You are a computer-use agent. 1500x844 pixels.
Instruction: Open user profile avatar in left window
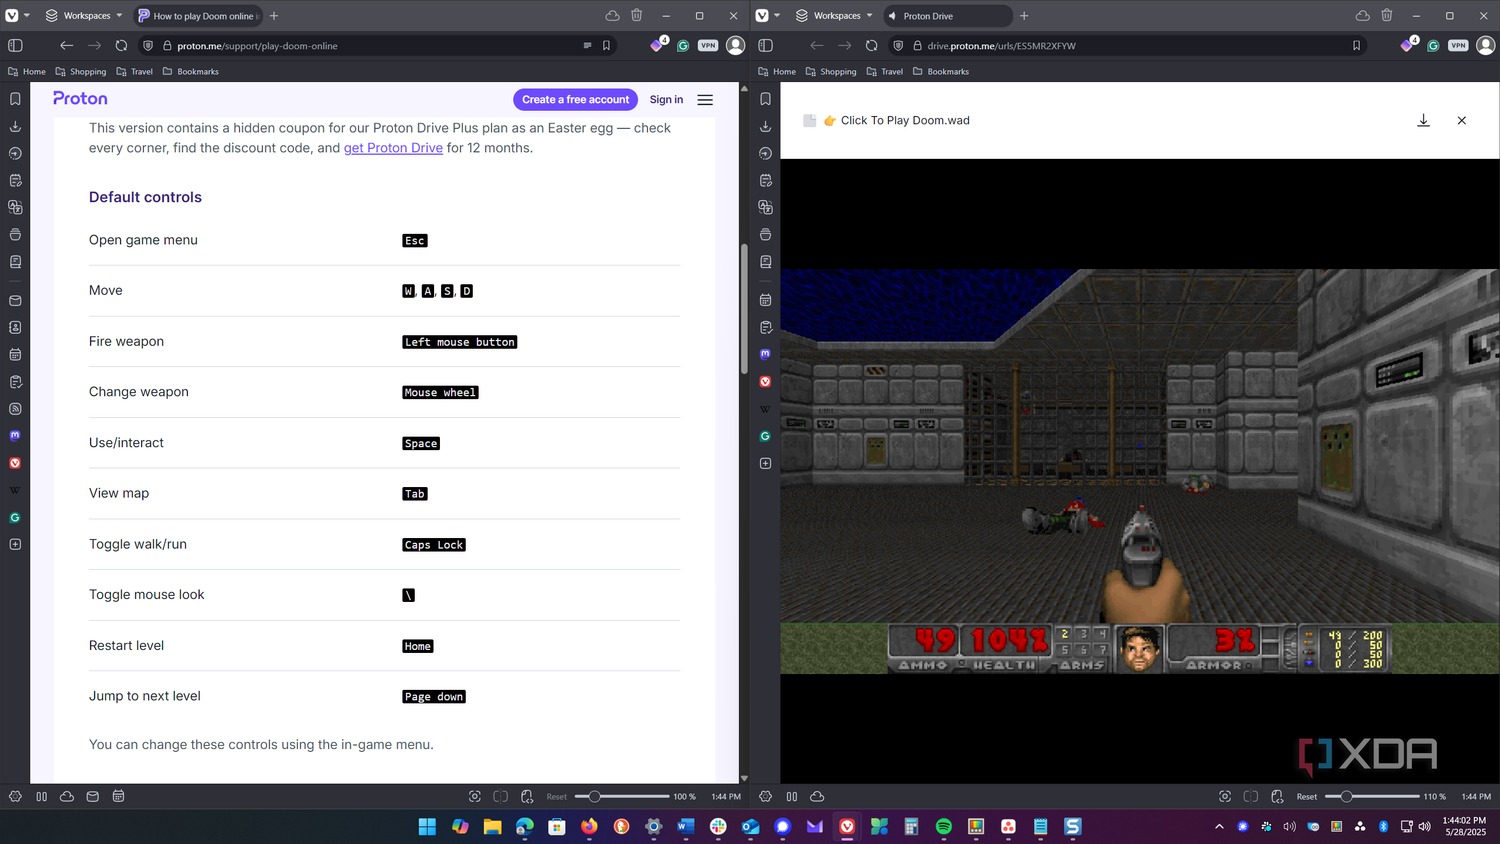[x=735, y=45]
